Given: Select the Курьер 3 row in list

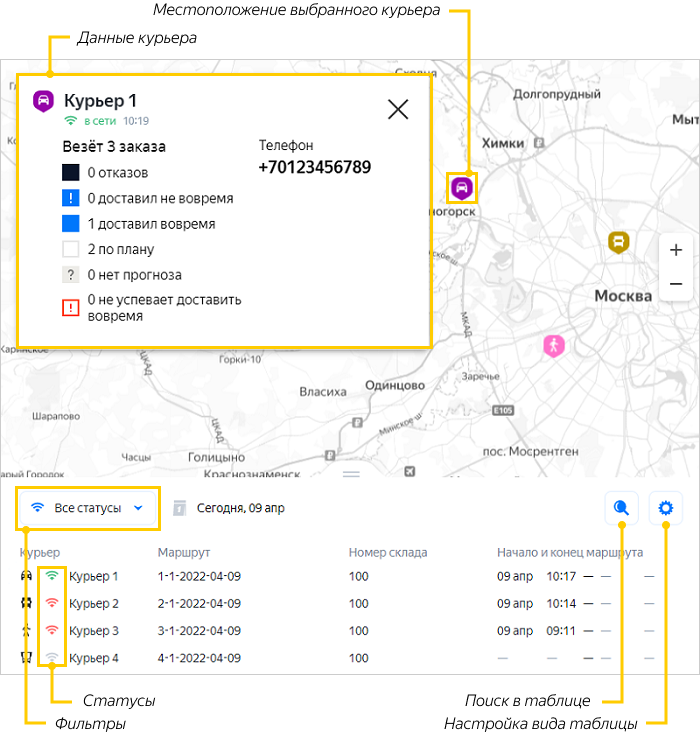Looking at the screenshot, I should point(94,631).
